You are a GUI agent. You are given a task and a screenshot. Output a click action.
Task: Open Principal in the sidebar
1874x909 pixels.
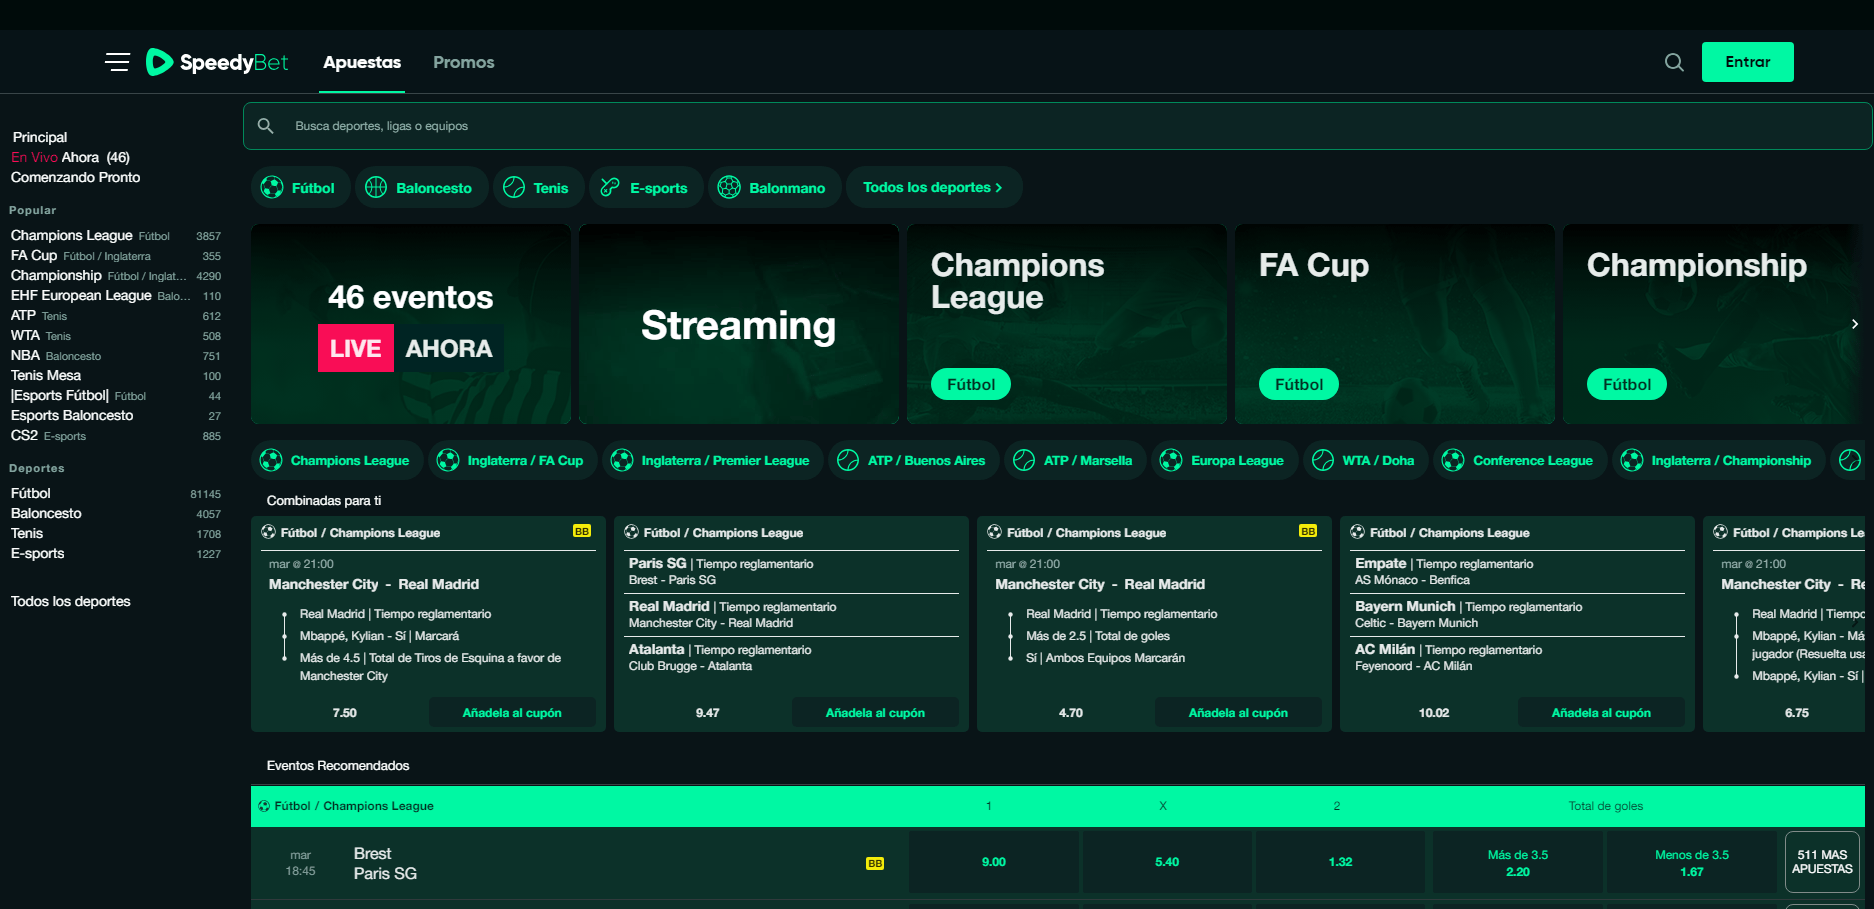tap(40, 137)
